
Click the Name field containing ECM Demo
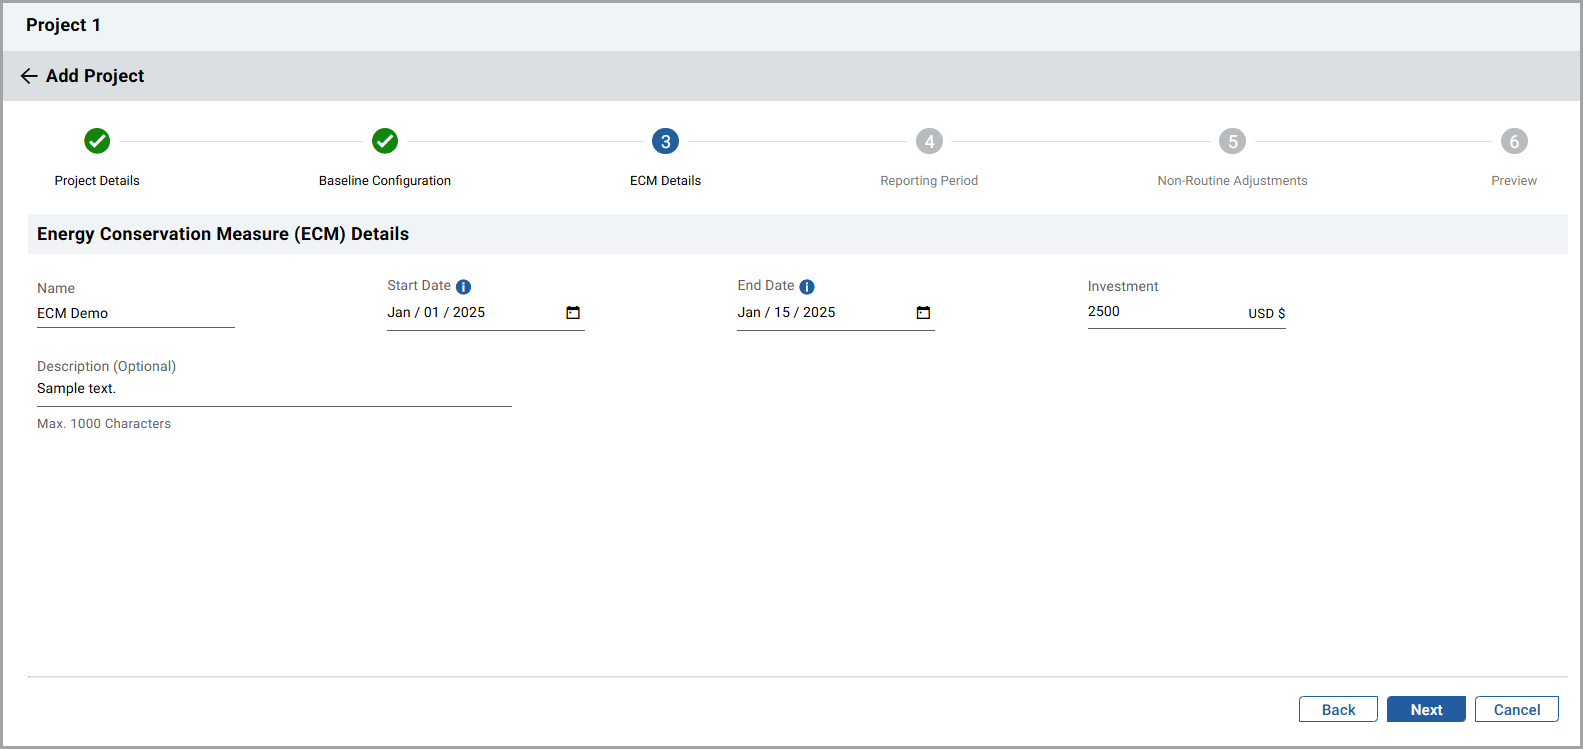point(135,313)
